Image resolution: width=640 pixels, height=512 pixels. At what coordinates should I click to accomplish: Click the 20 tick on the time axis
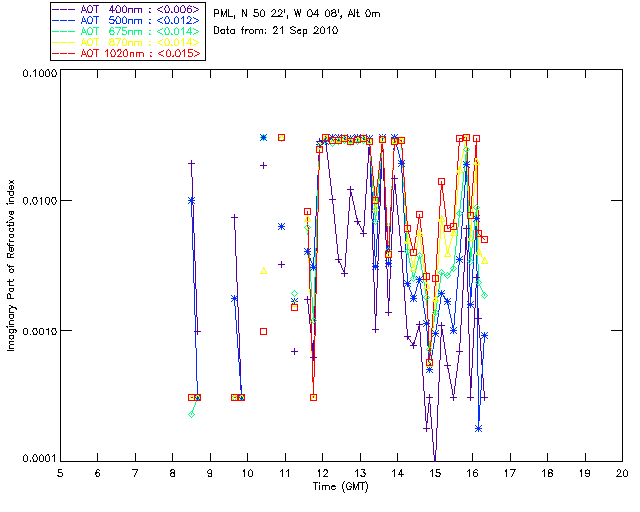pyautogui.click(x=622, y=473)
